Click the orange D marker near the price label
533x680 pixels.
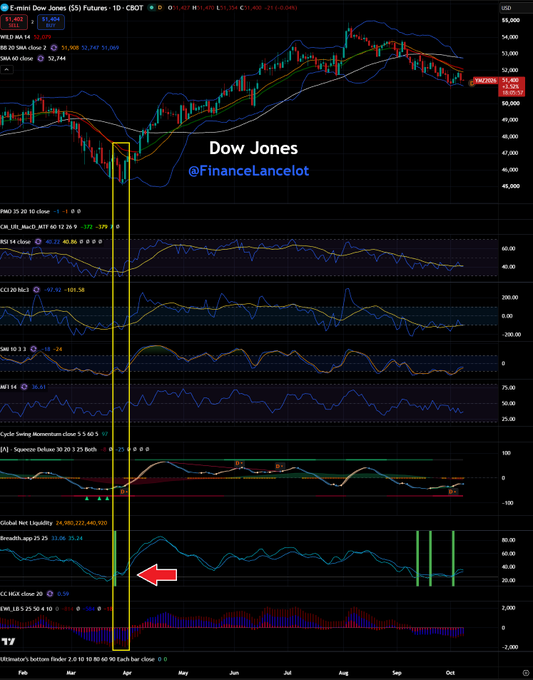click(x=472, y=83)
